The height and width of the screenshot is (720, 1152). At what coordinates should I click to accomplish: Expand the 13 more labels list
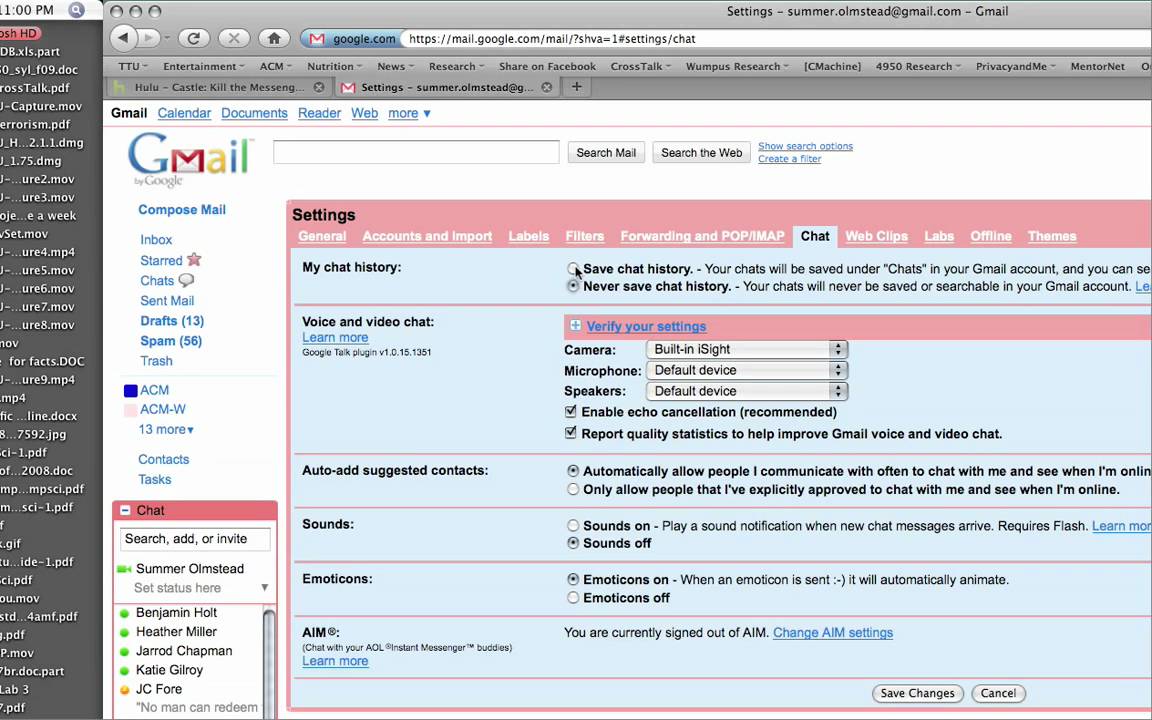pos(166,430)
